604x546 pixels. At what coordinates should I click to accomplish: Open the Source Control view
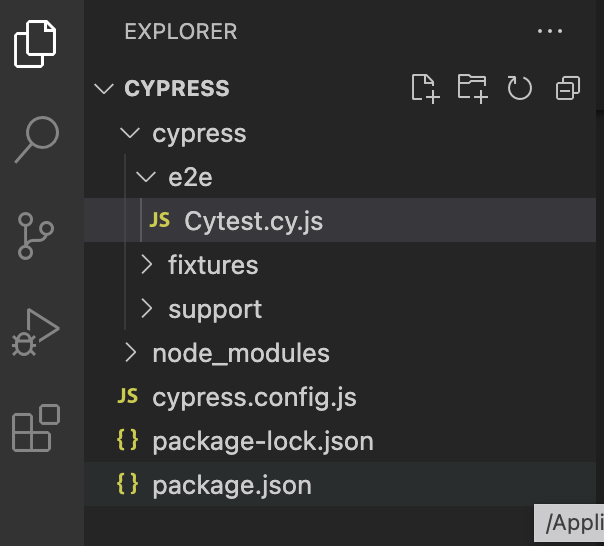click(35, 235)
